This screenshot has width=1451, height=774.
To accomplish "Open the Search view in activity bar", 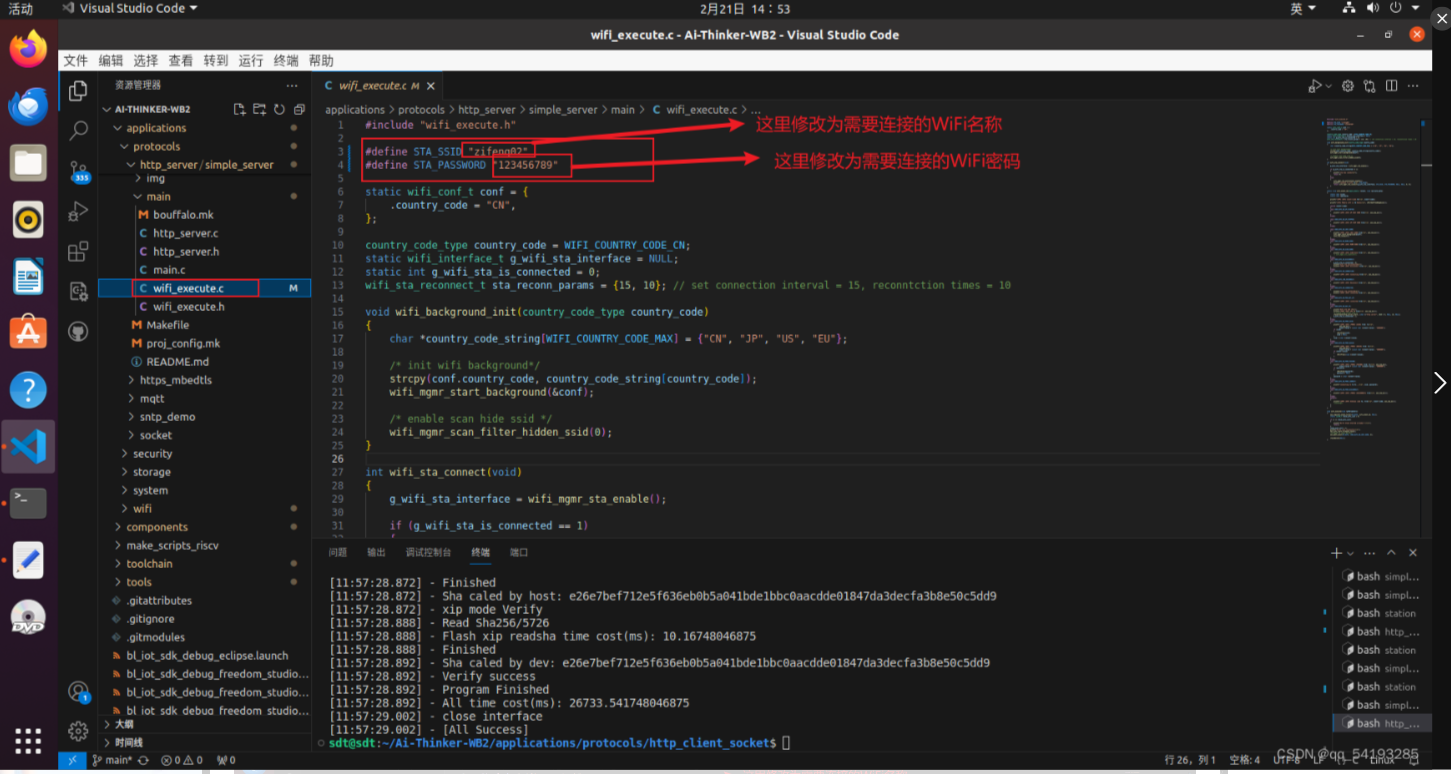I will 78,132.
